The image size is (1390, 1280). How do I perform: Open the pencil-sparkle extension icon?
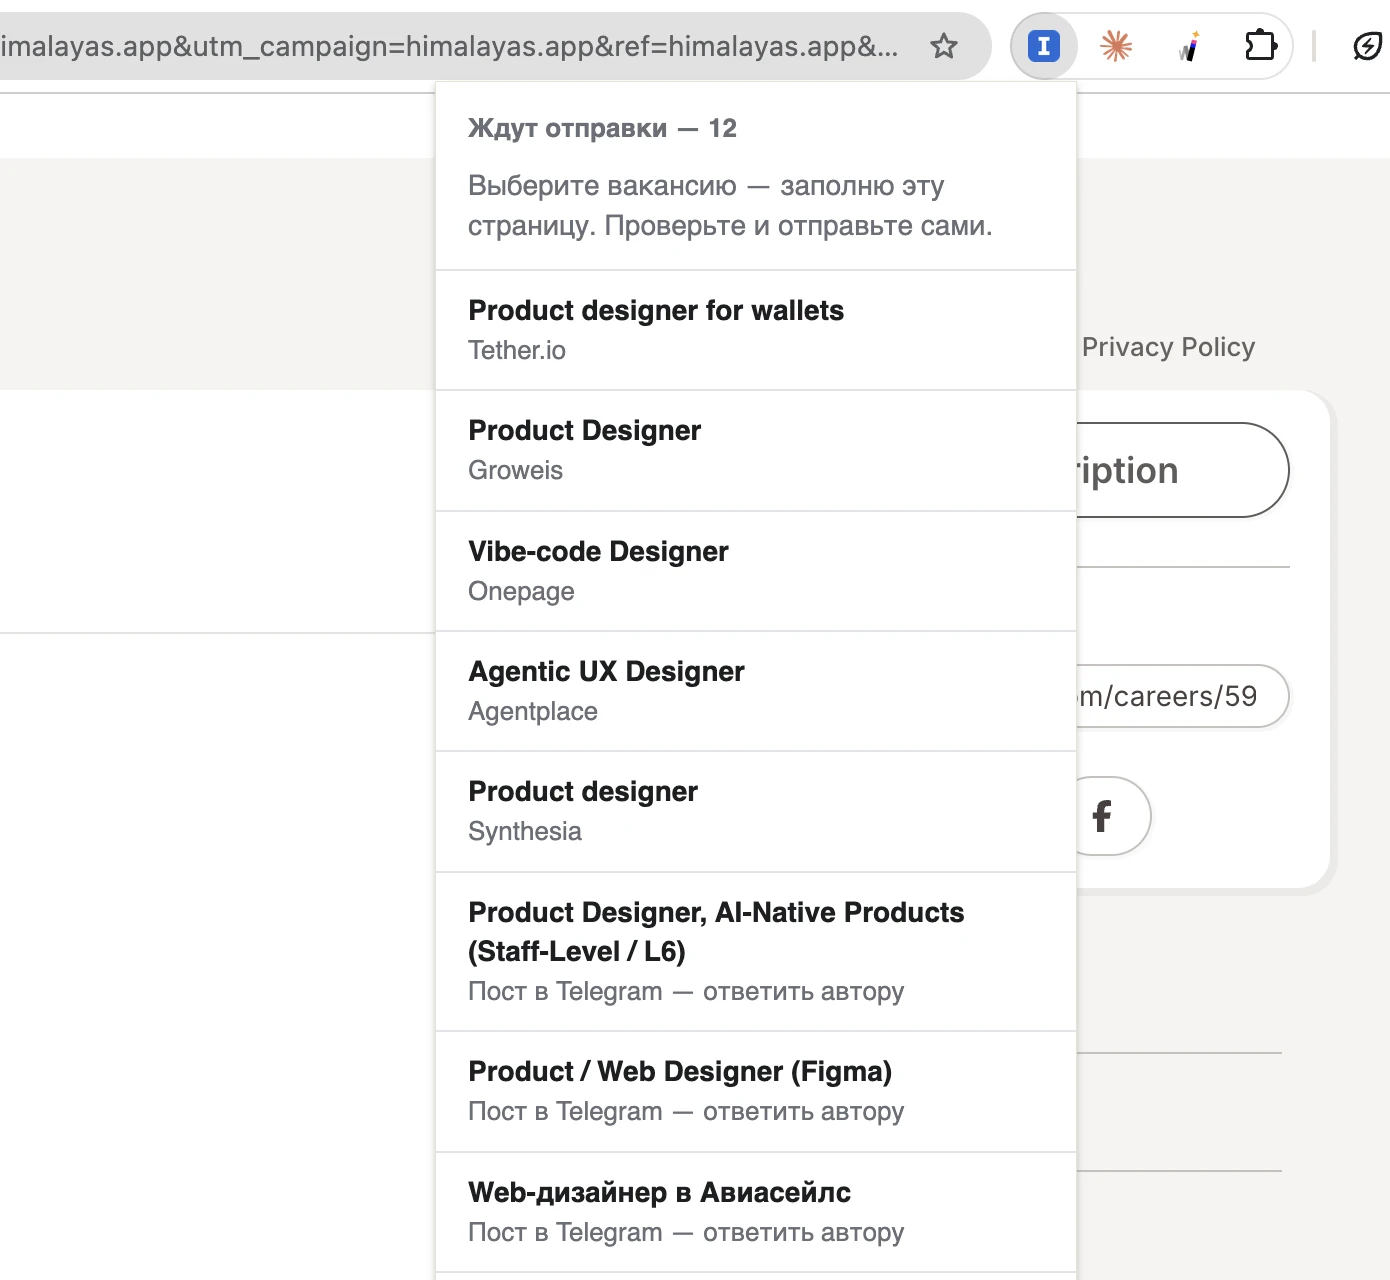click(x=1189, y=46)
